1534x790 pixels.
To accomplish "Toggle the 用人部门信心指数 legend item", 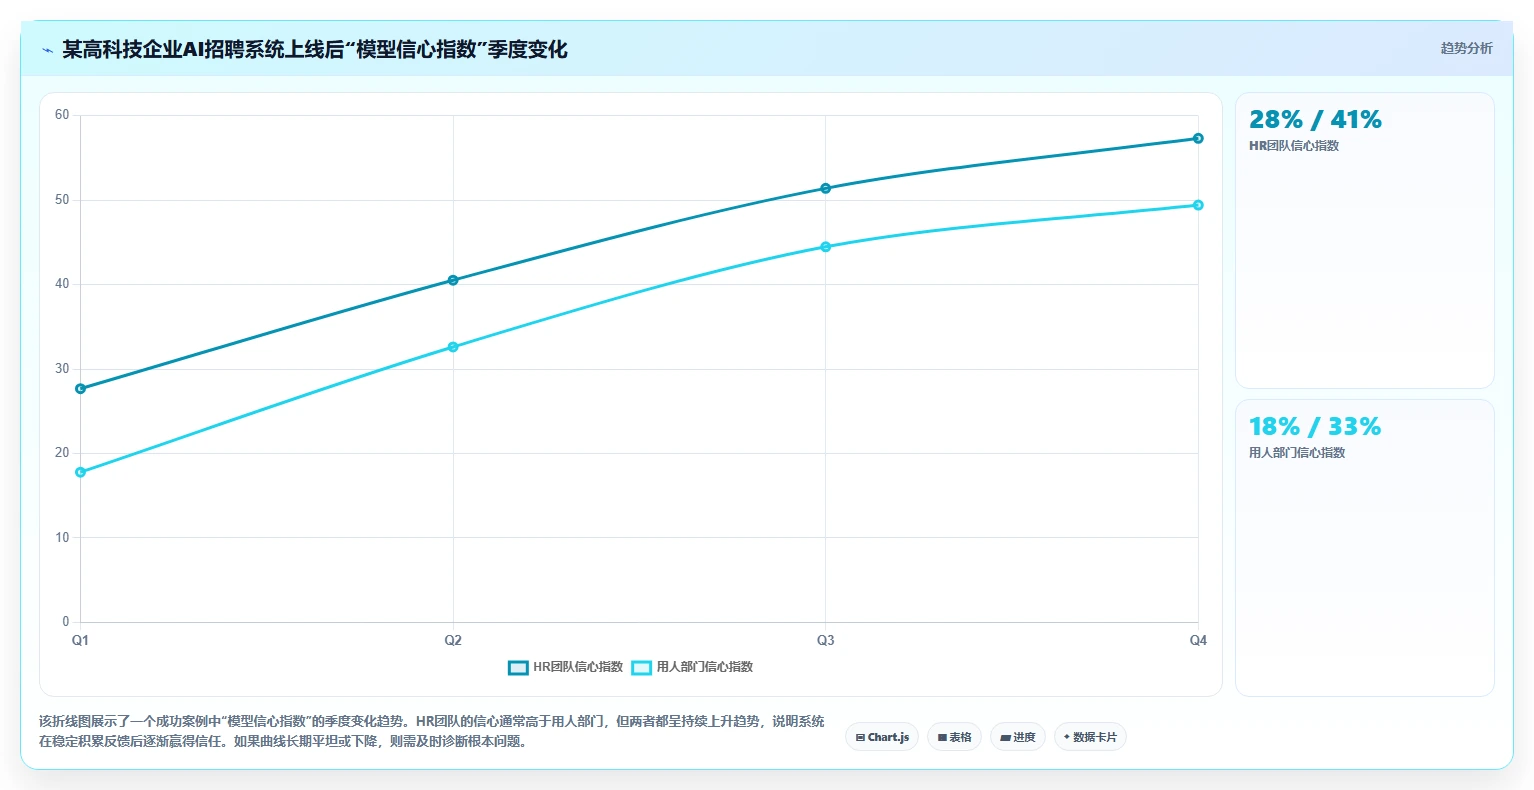I will pyautogui.click(x=692, y=667).
